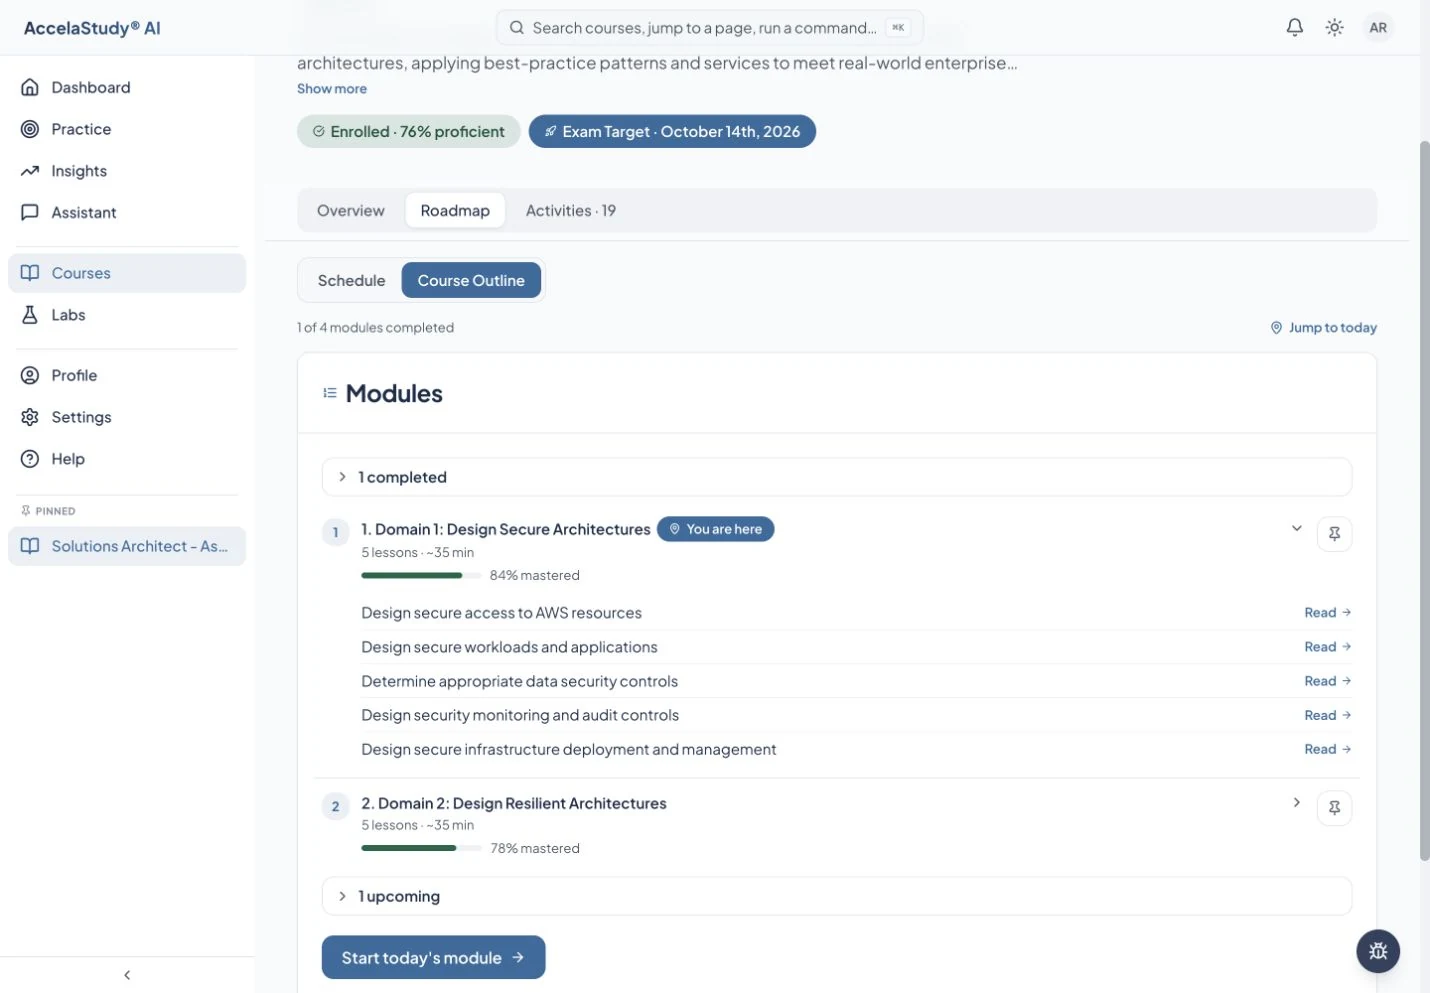
Task: Click the search magnifier icon
Action: [x=517, y=28]
